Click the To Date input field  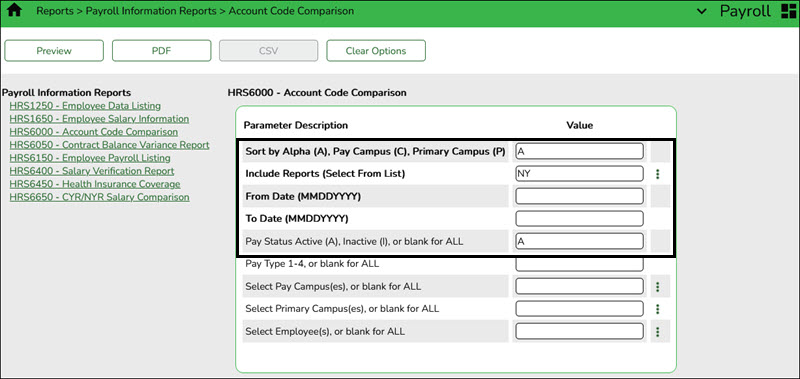(580, 219)
